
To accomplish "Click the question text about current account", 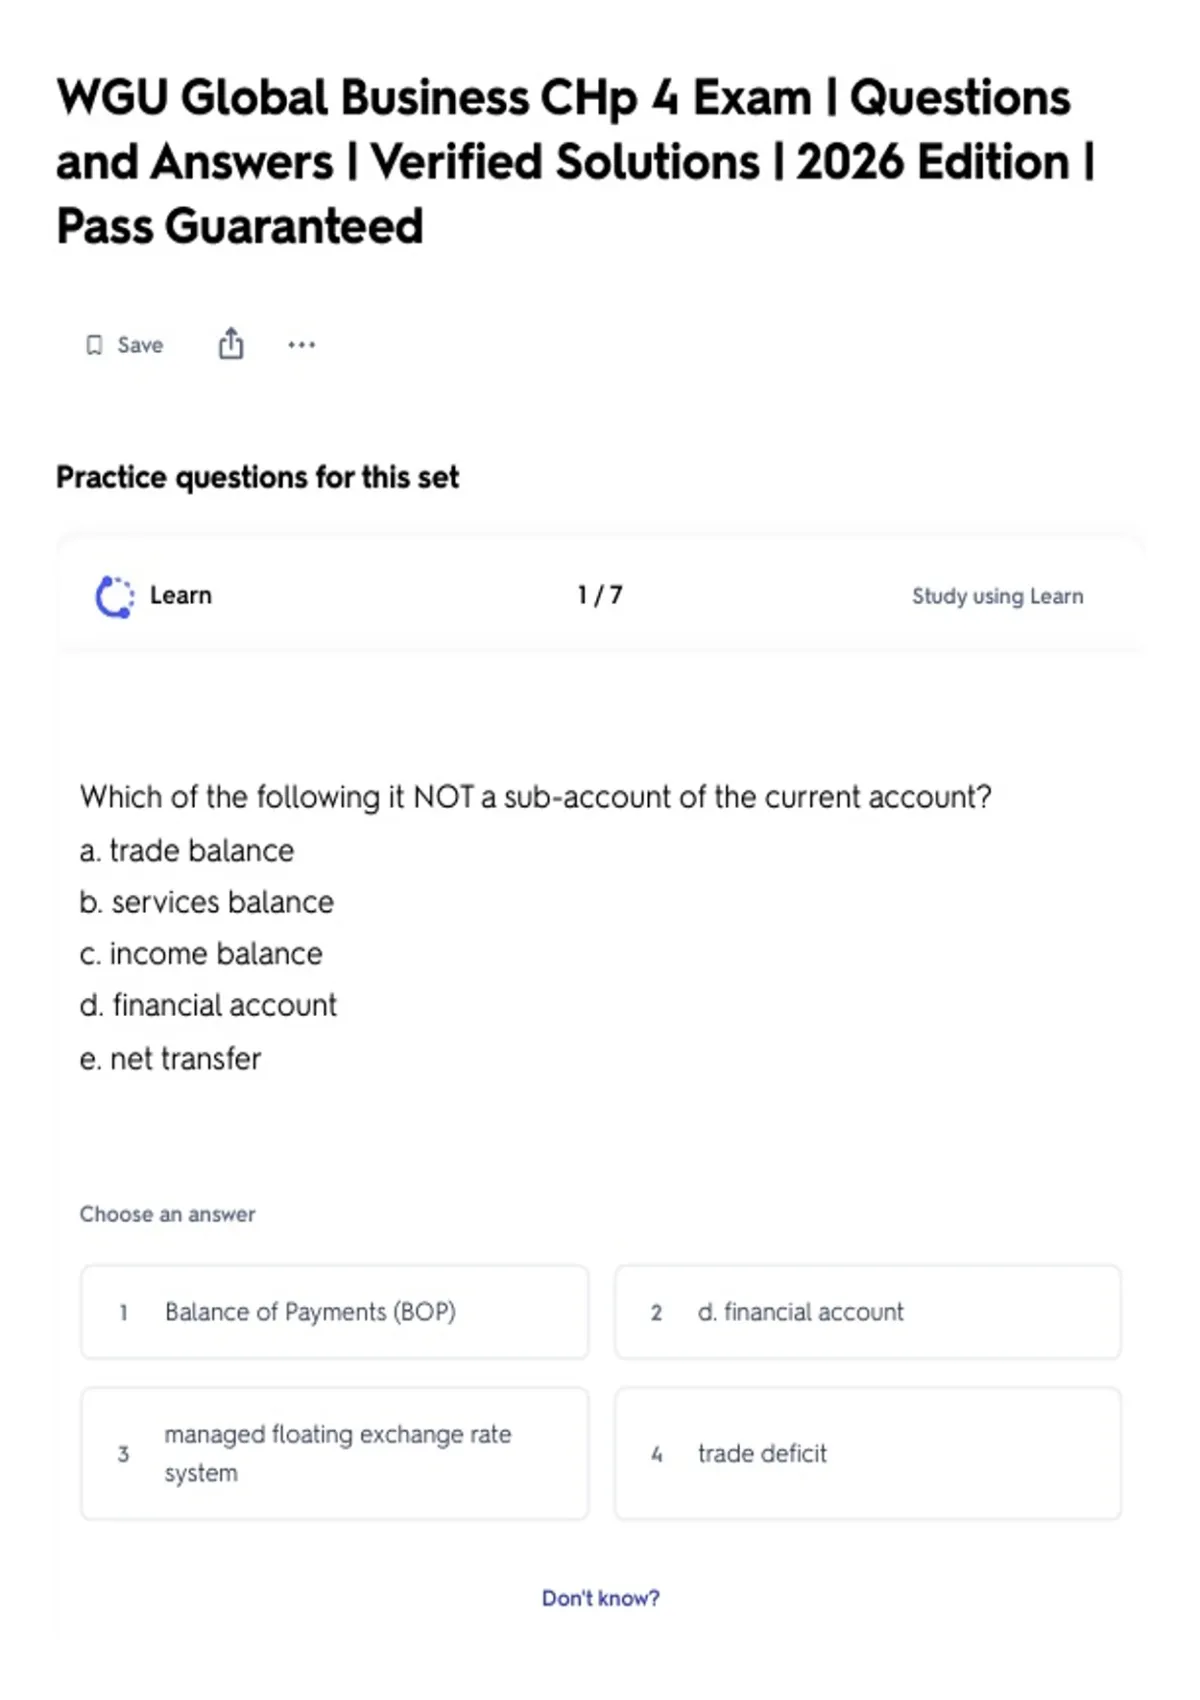I will click(x=535, y=797).
